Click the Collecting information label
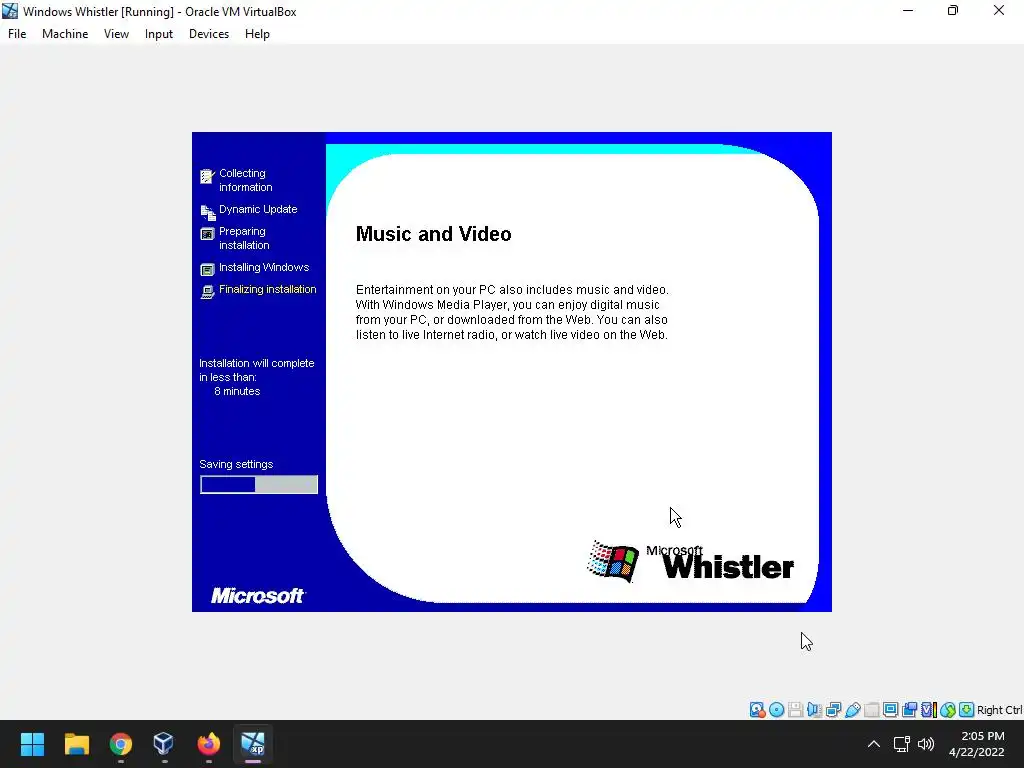Image resolution: width=1024 pixels, height=768 pixels. pyautogui.click(x=246, y=180)
